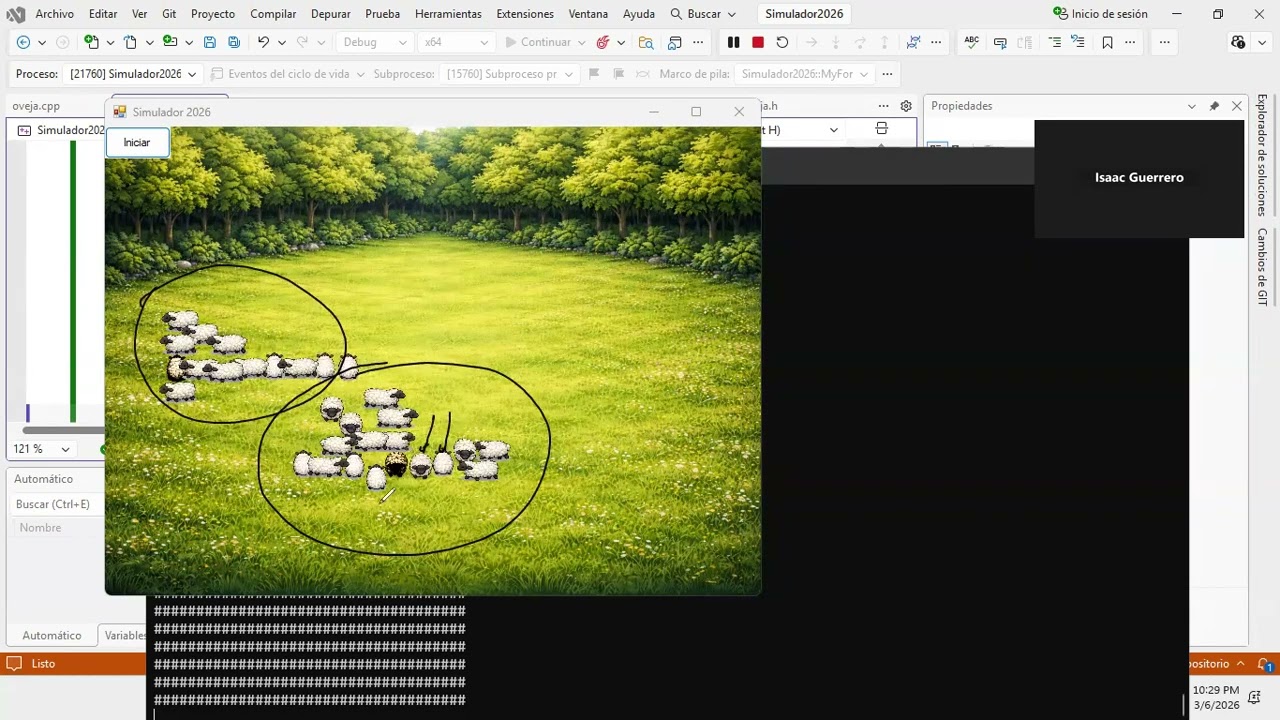
Task: Click the Hot Reload flame icon
Action: tap(602, 42)
